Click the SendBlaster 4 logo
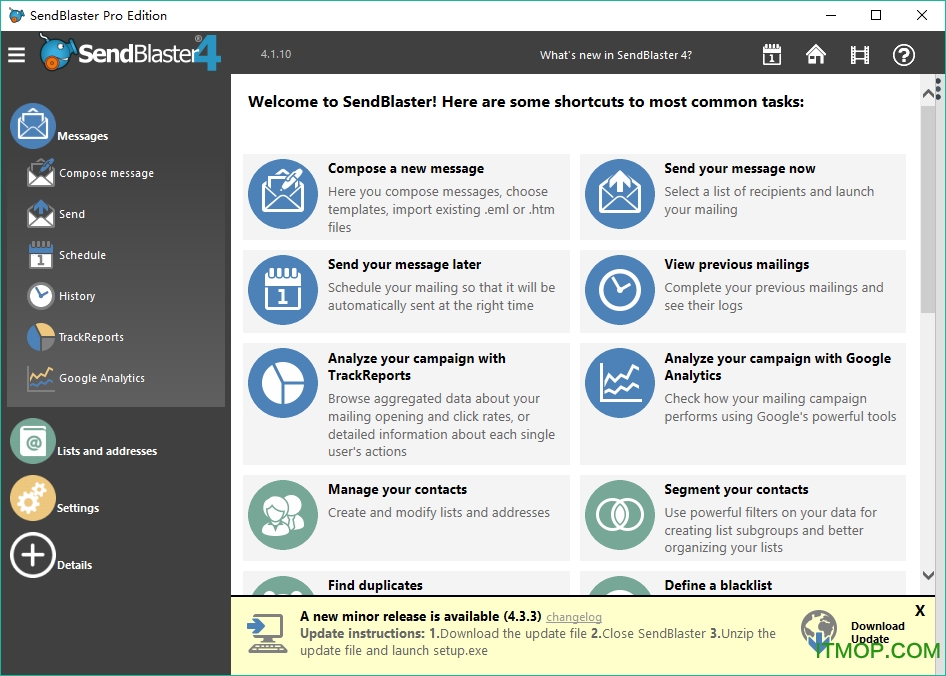This screenshot has height=676, width=946. point(131,53)
